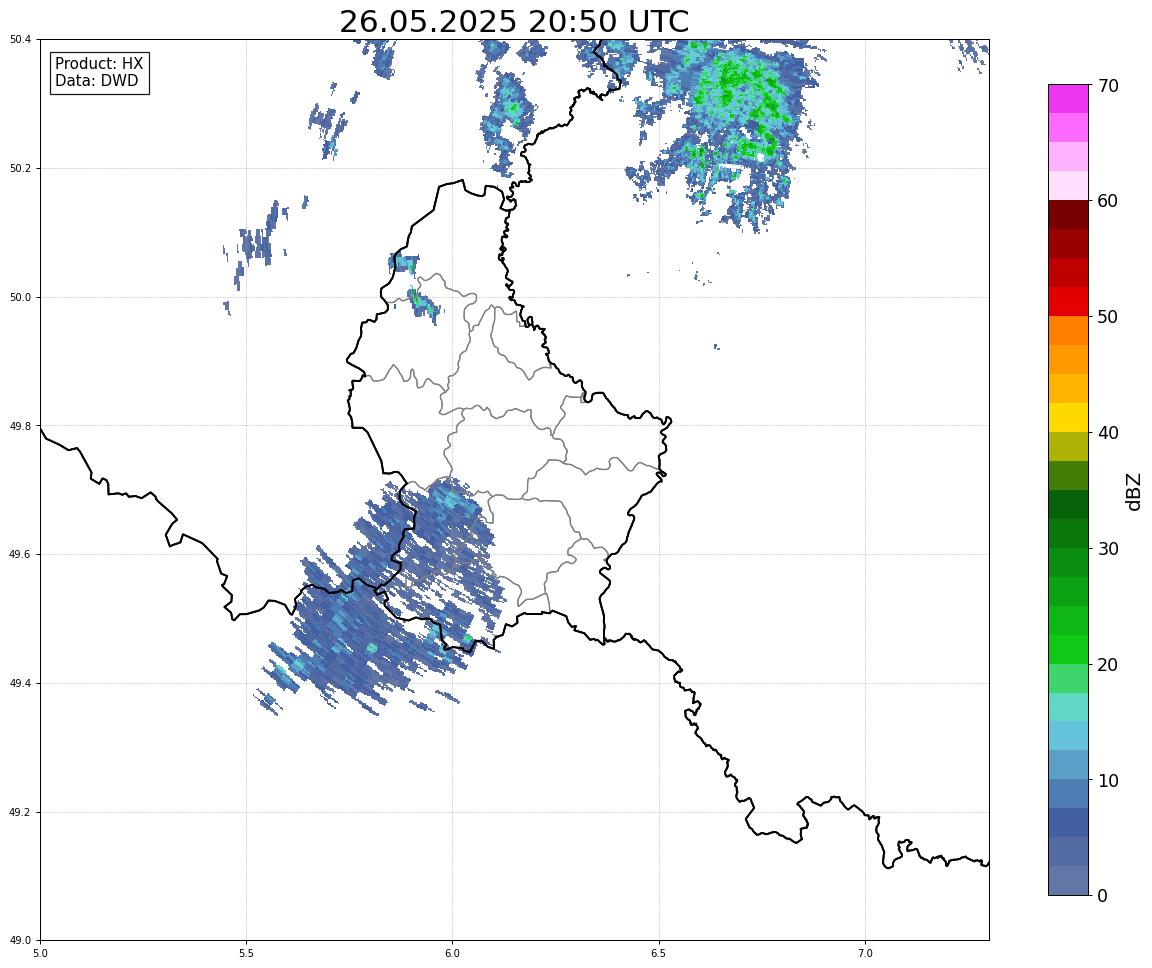Select the bright red swatch just above 50
The image size is (1152, 968).
1068,301
